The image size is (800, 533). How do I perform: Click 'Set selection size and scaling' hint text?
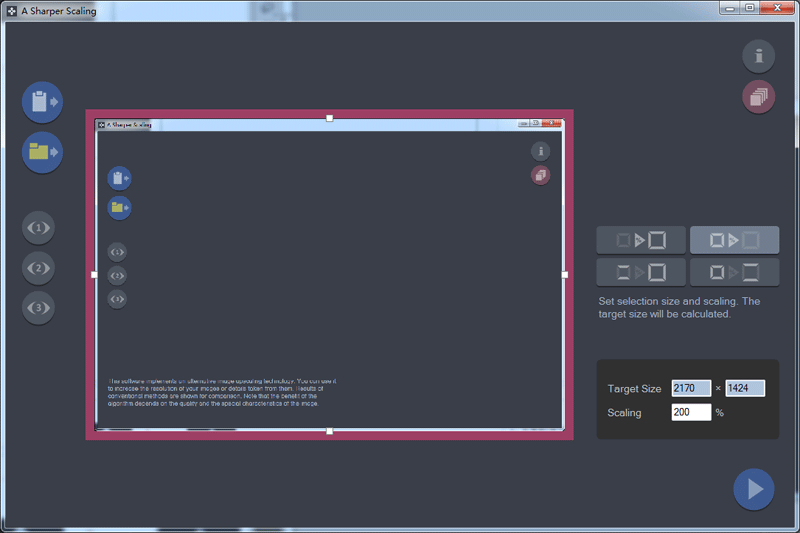tap(679, 308)
